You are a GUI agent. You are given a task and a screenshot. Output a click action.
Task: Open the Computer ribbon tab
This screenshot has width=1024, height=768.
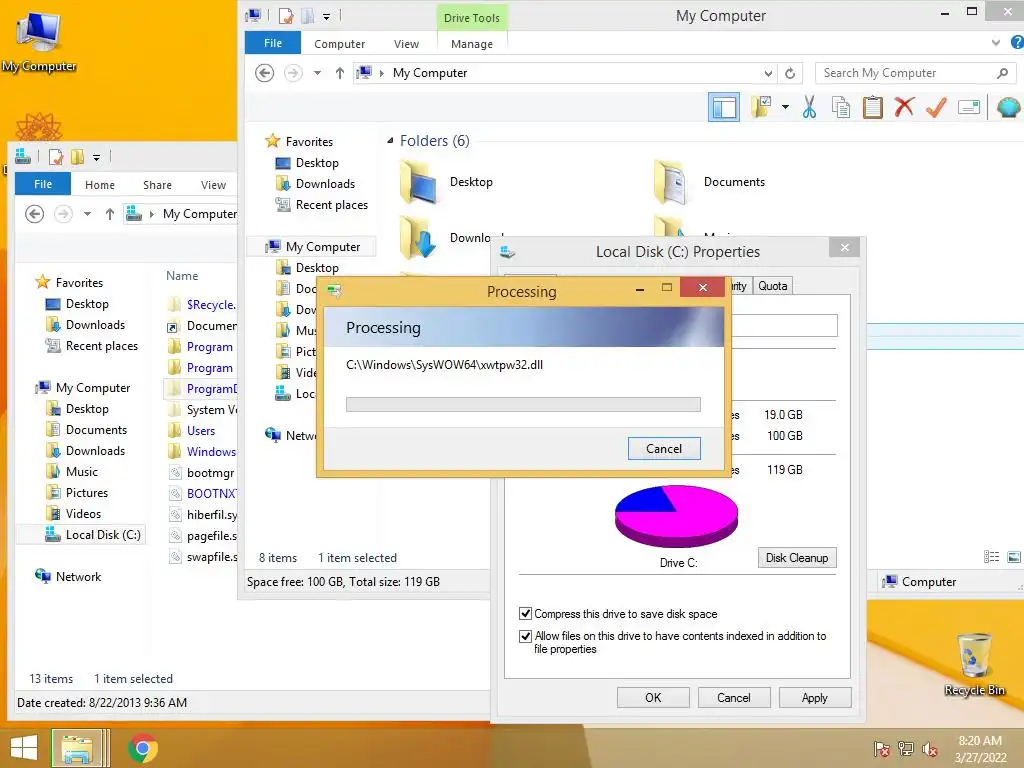click(x=339, y=44)
